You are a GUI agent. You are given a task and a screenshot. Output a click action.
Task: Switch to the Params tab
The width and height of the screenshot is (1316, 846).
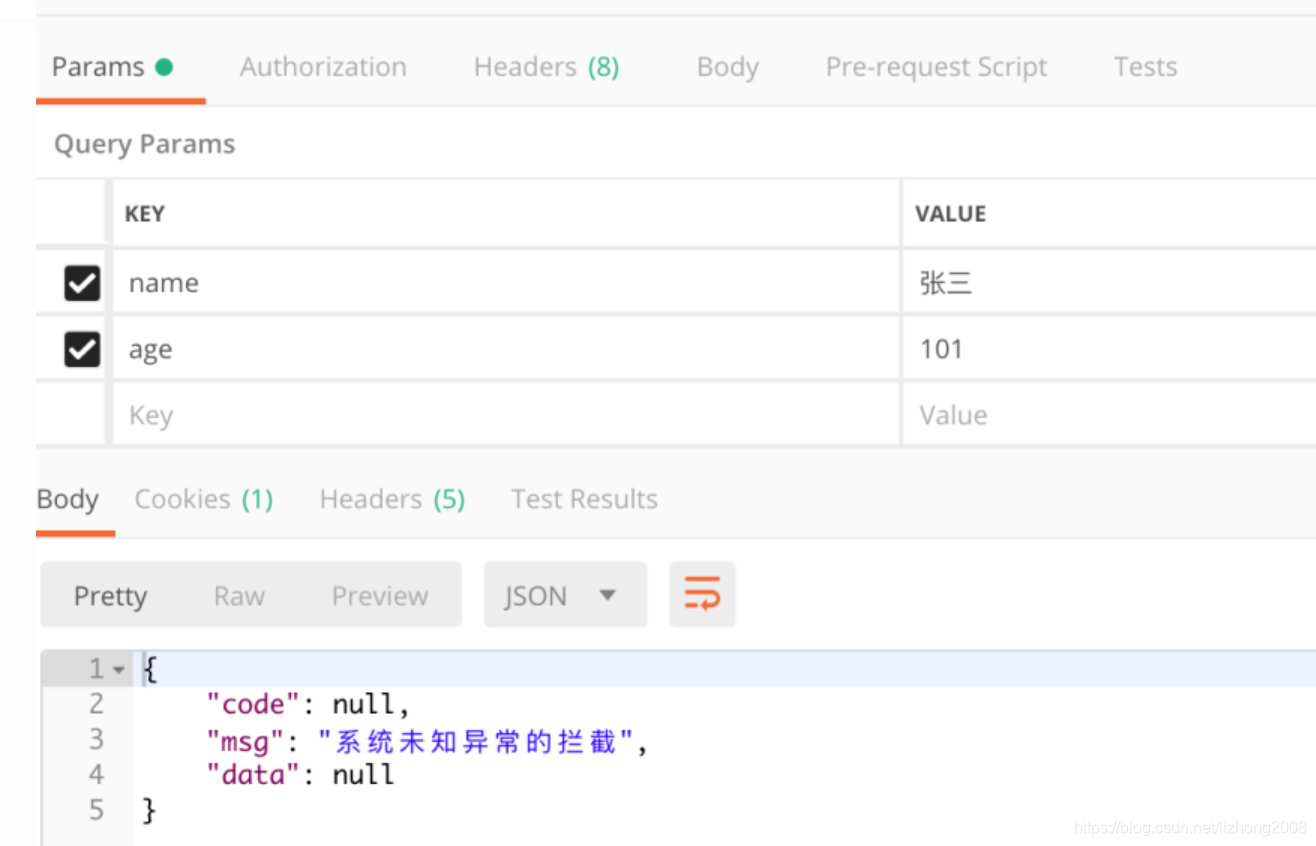[x=113, y=67]
